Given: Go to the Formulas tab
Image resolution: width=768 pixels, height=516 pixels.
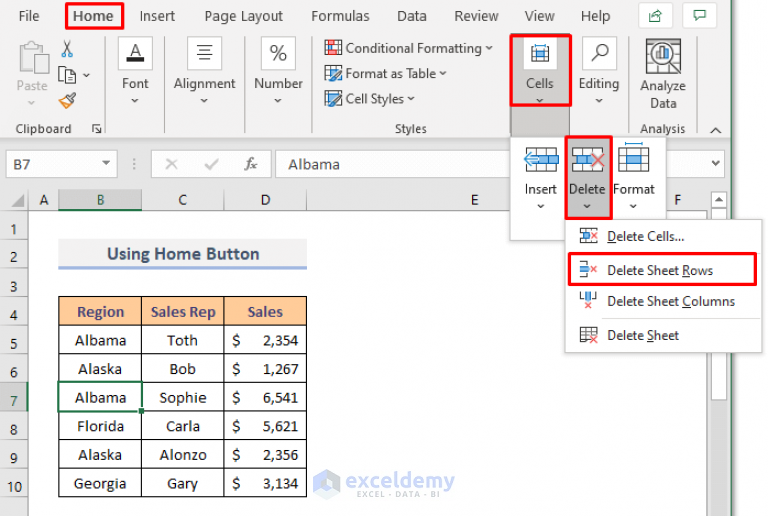Looking at the screenshot, I should coord(340,16).
